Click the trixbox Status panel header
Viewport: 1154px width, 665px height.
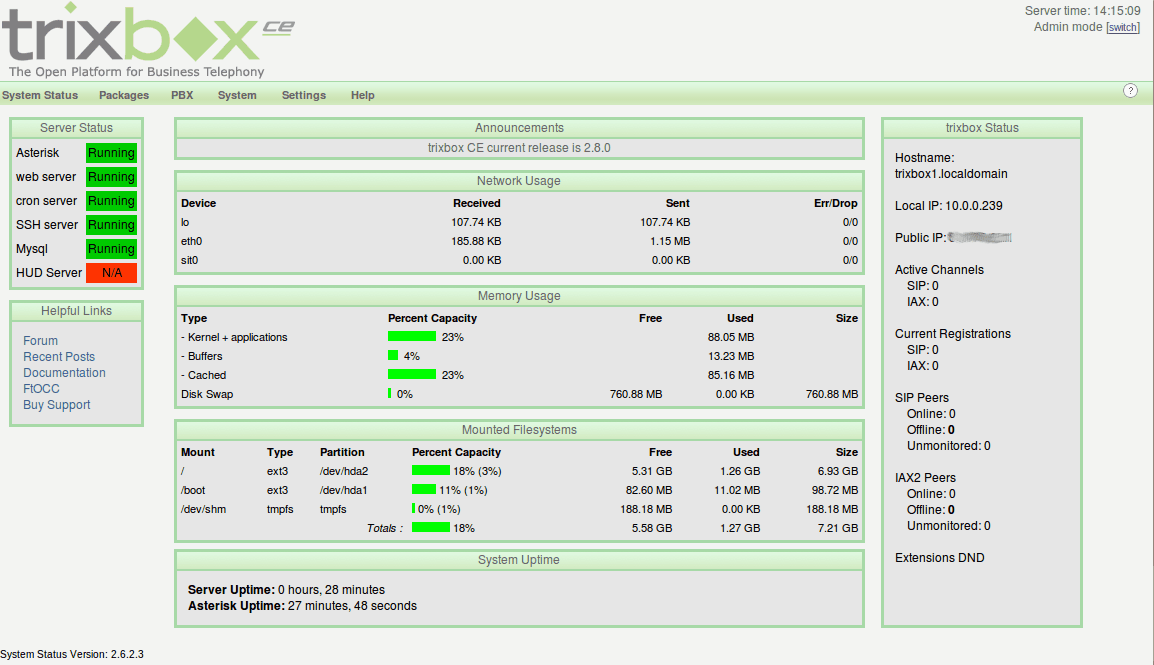[982, 128]
